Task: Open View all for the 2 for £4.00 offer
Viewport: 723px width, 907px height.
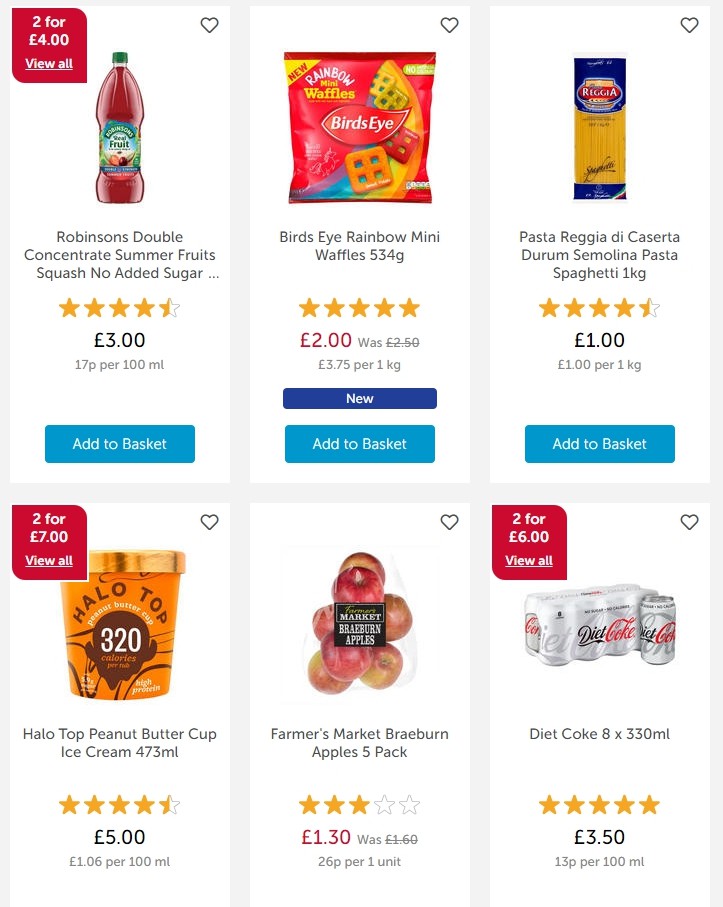Action: click(49, 63)
